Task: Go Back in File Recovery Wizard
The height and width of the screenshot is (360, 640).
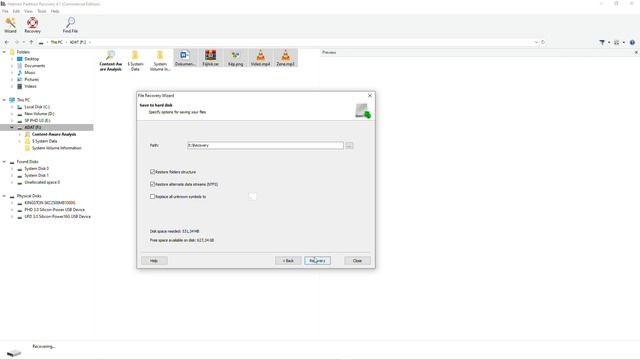Action: pos(288,260)
